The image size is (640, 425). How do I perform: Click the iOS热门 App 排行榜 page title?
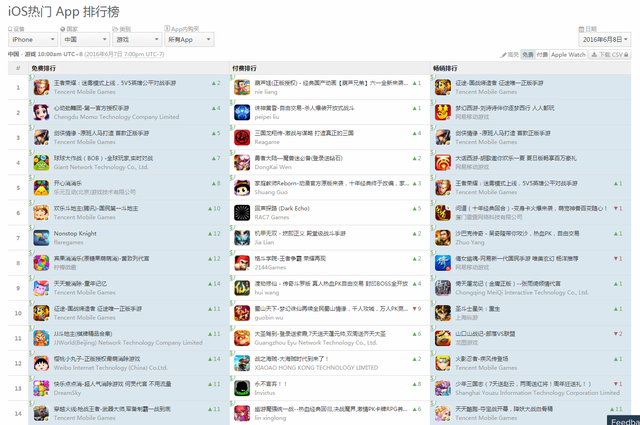pos(64,12)
